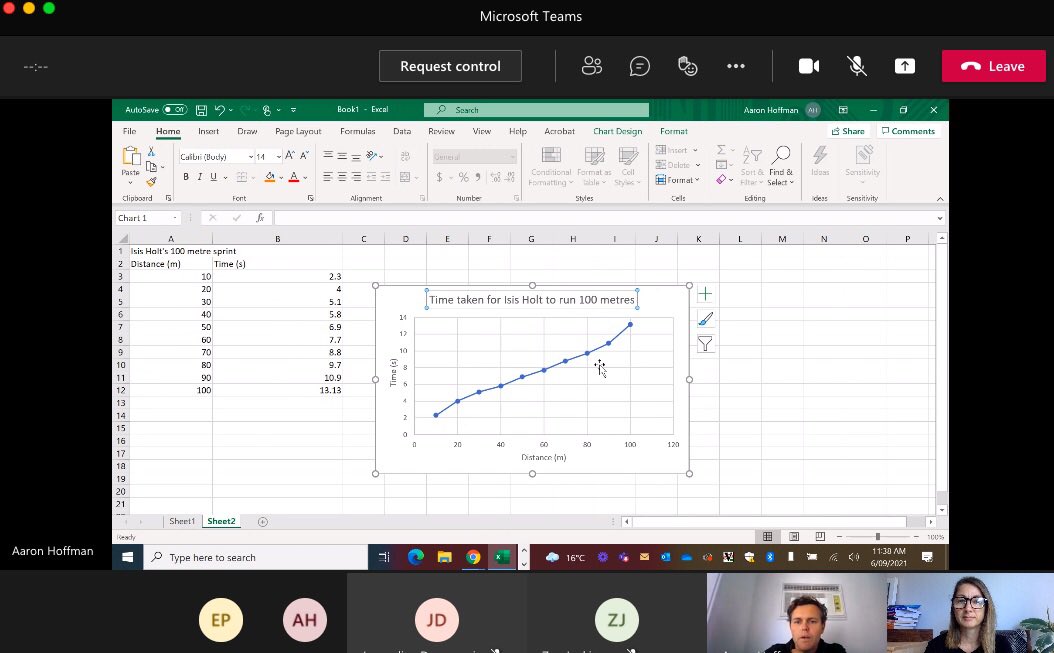Image resolution: width=1054 pixels, height=653 pixels.
Task: Click the Excel Search box
Action: [536, 110]
